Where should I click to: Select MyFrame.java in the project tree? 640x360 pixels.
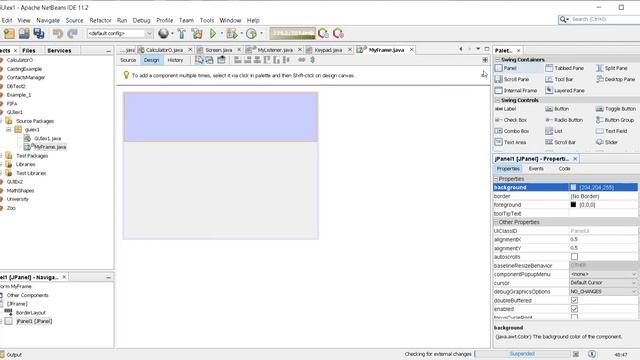50,147
